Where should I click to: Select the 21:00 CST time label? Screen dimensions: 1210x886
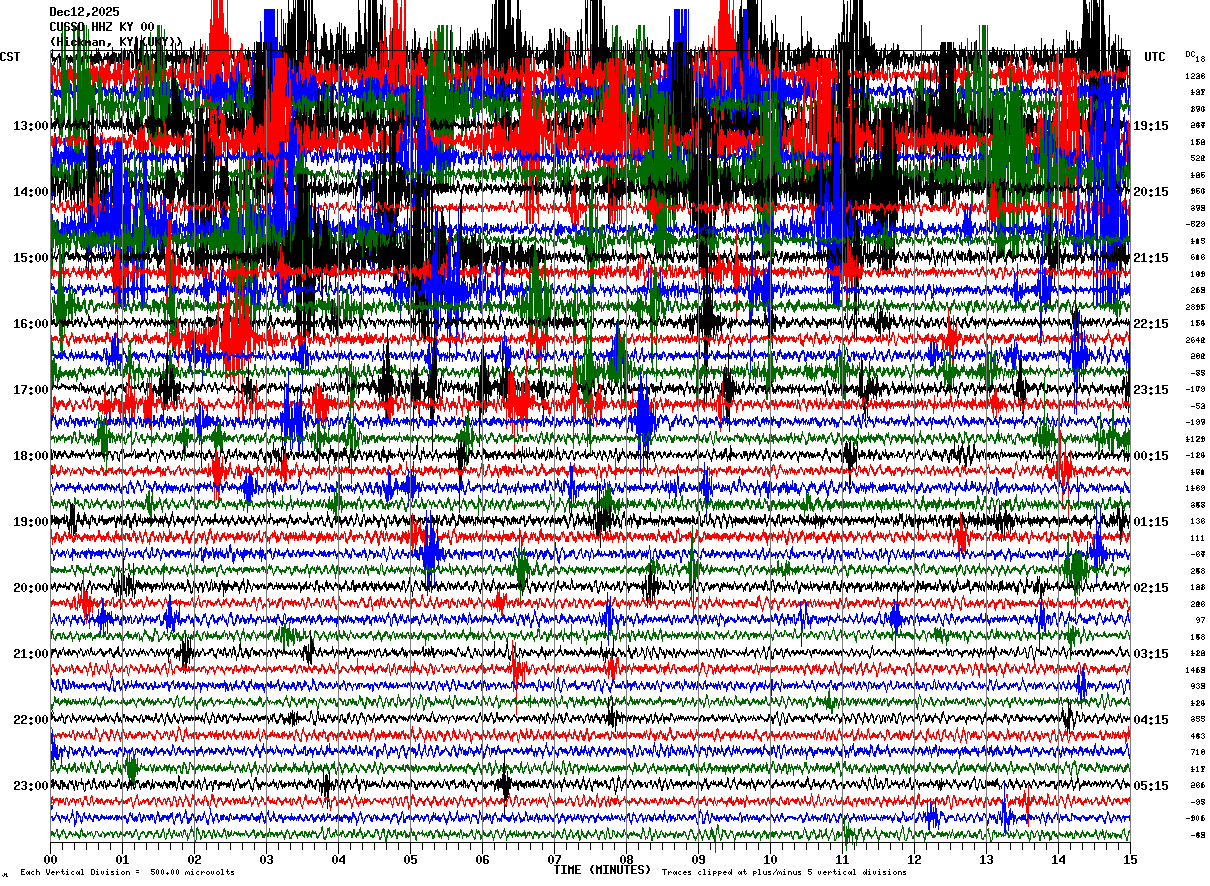coord(31,654)
